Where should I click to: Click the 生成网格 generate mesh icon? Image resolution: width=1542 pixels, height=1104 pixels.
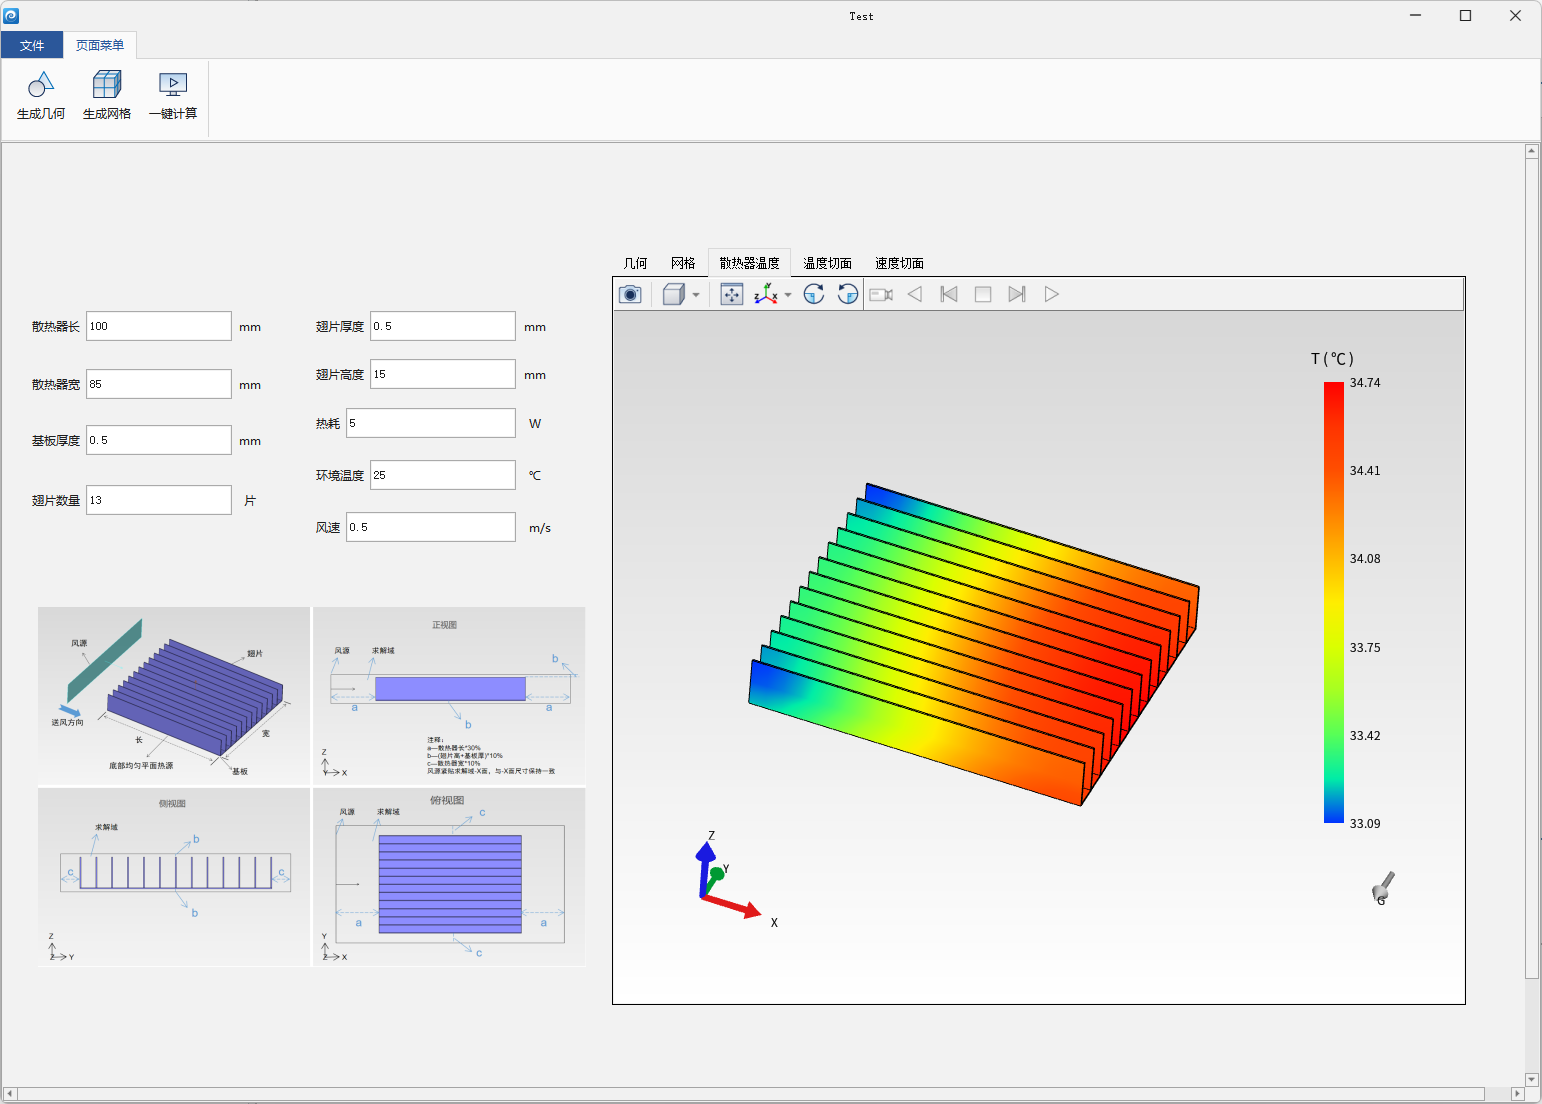click(107, 96)
